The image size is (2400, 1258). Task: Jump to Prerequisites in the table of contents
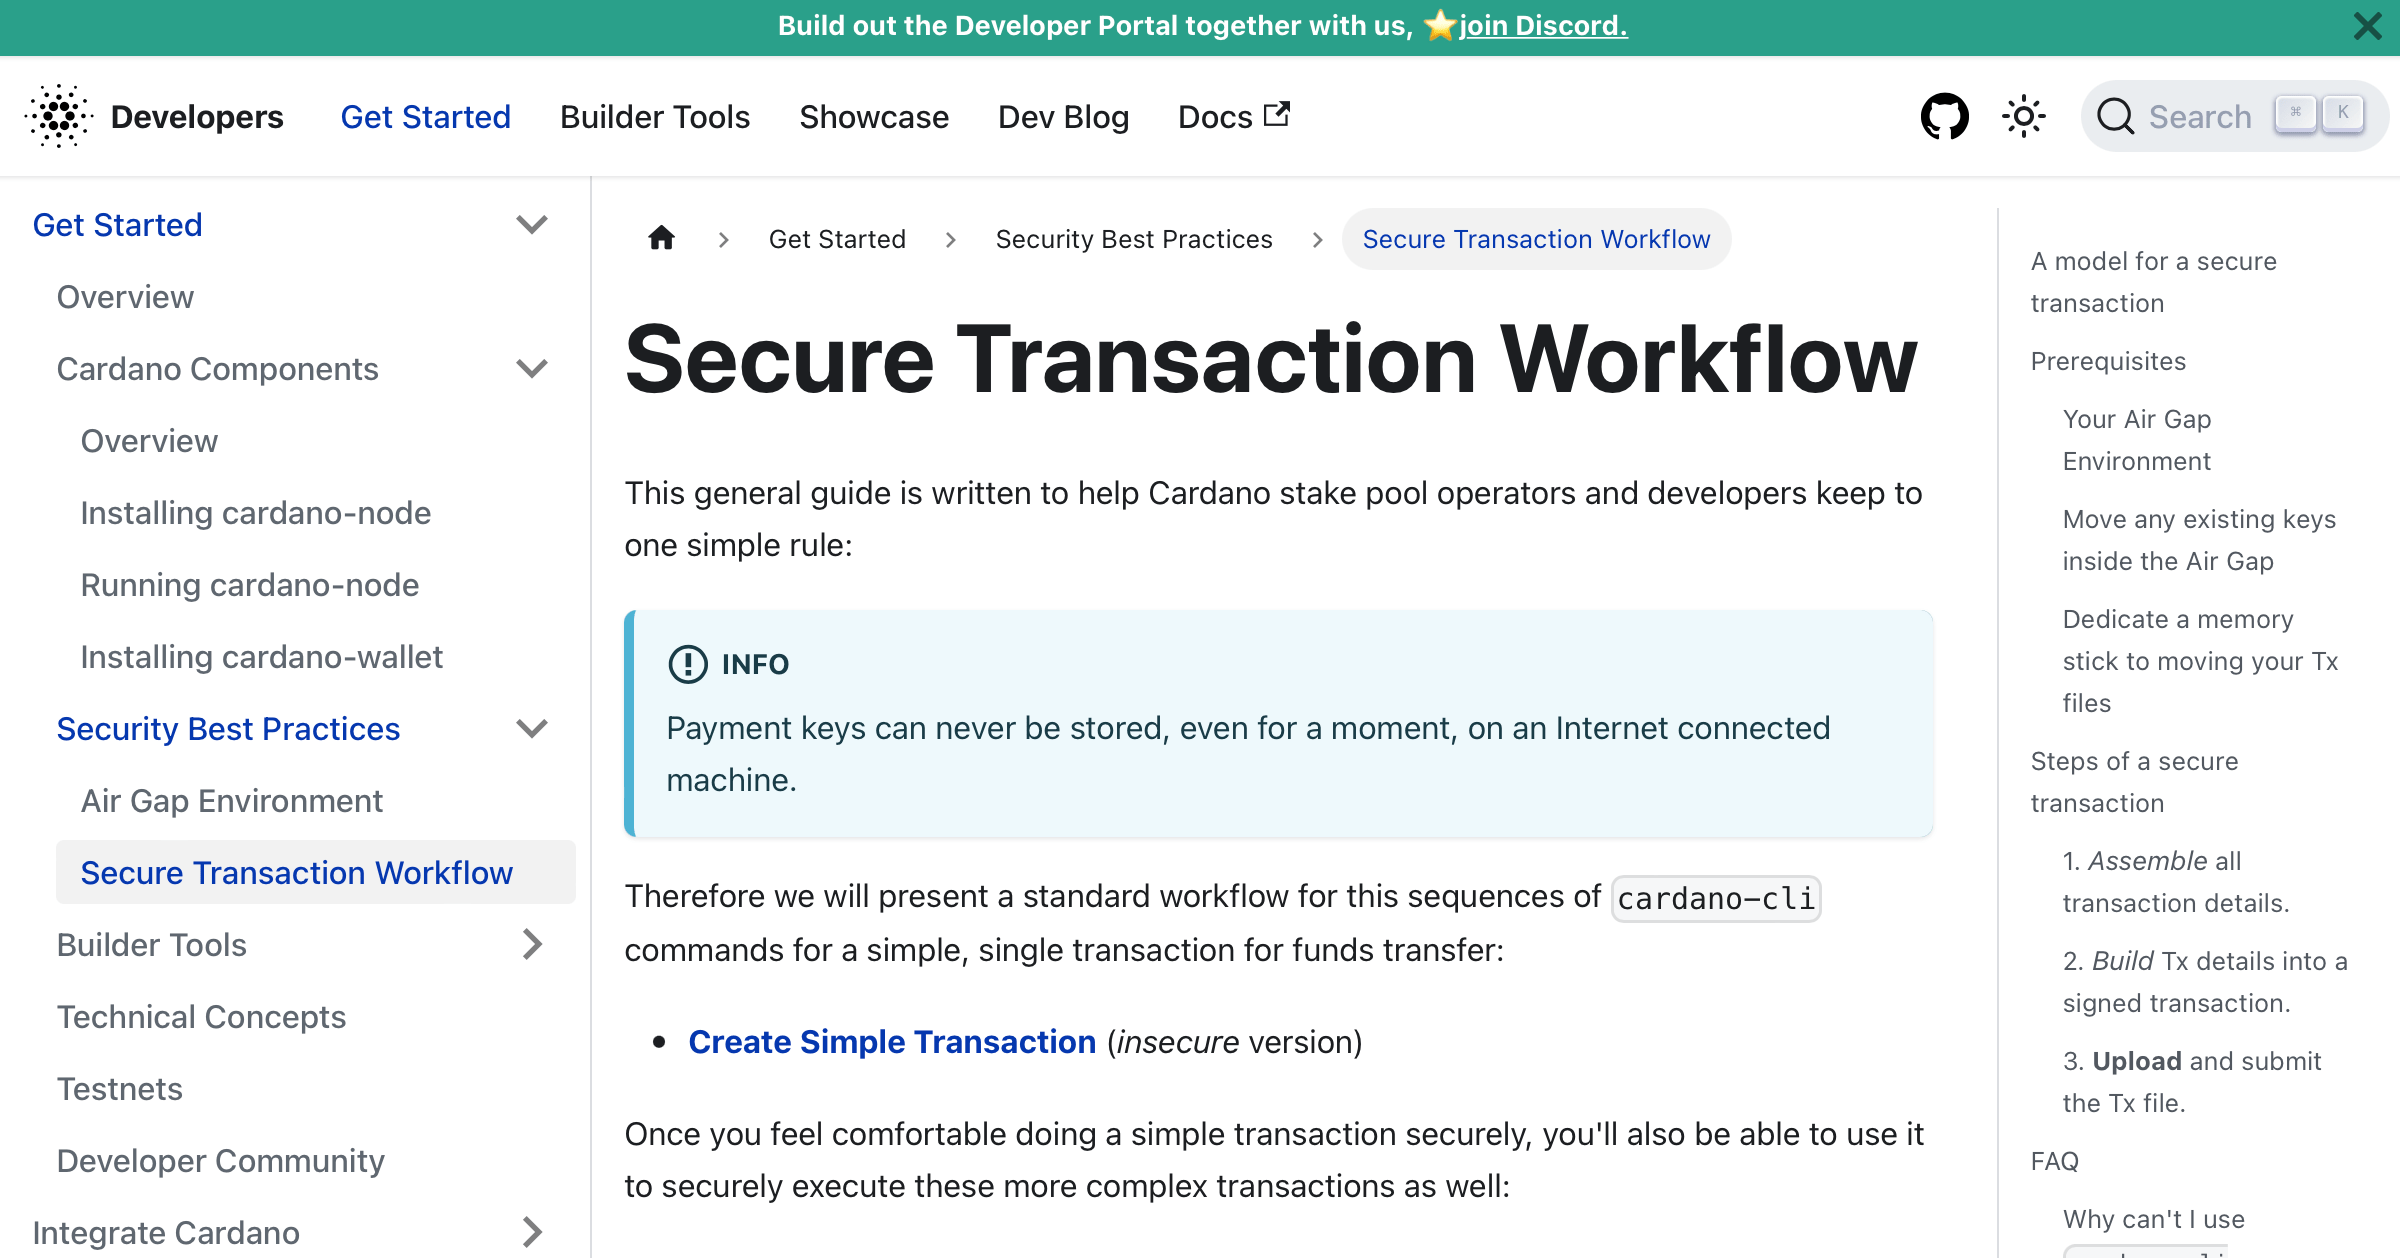pos(2108,361)
